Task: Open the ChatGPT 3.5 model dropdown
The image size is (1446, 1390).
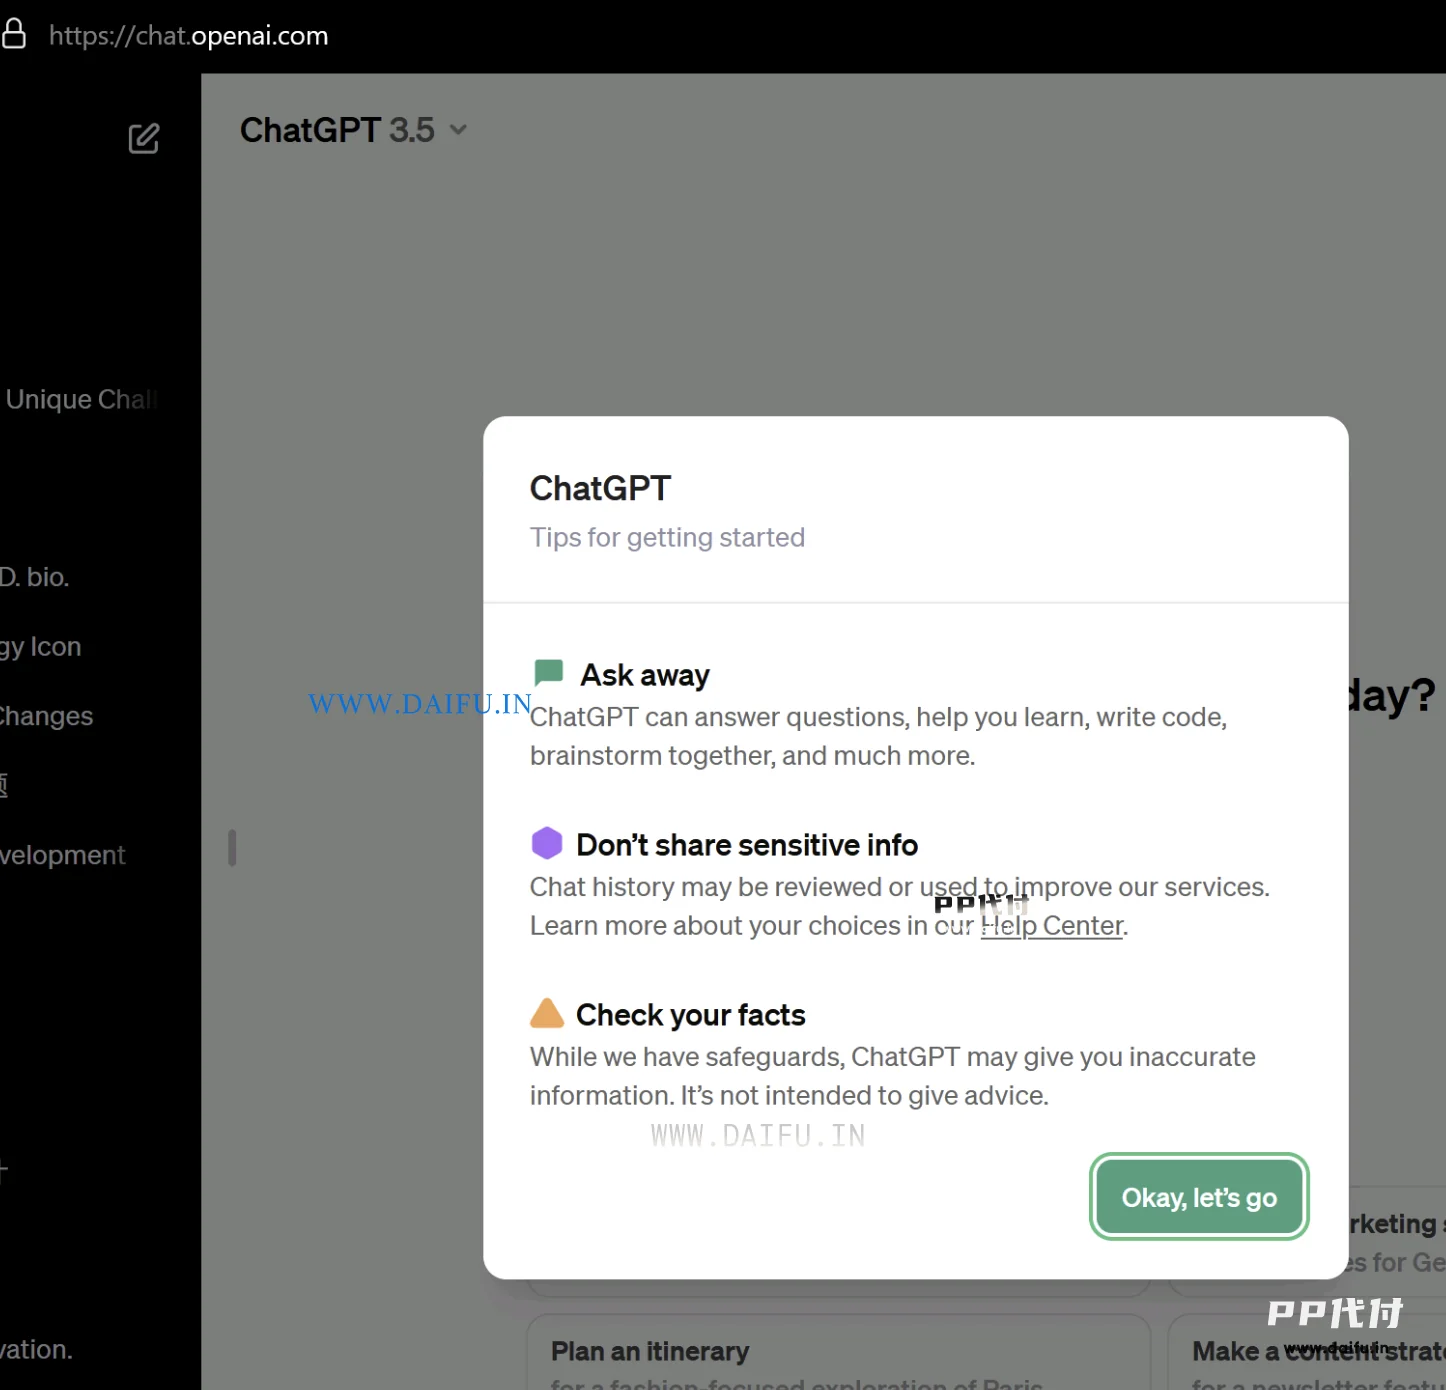Action: point(353,130)
